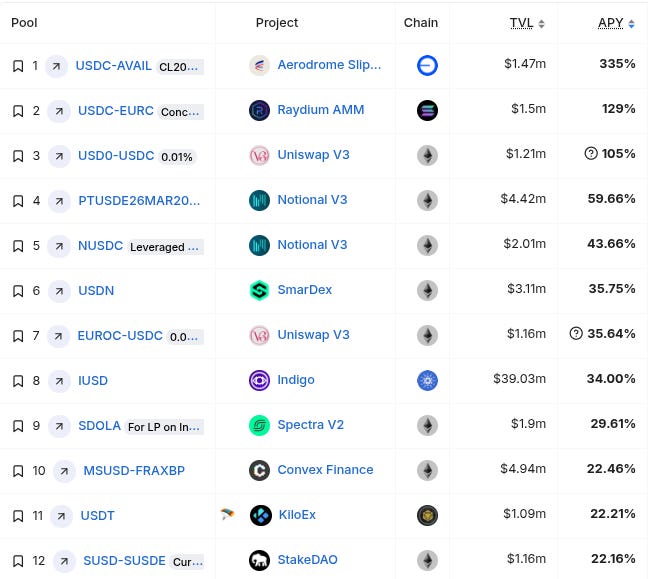Bookmark the EUROC-USDC pool row
Image resolution: width=648 pixels, height=579 pixels.
(18, 336)
